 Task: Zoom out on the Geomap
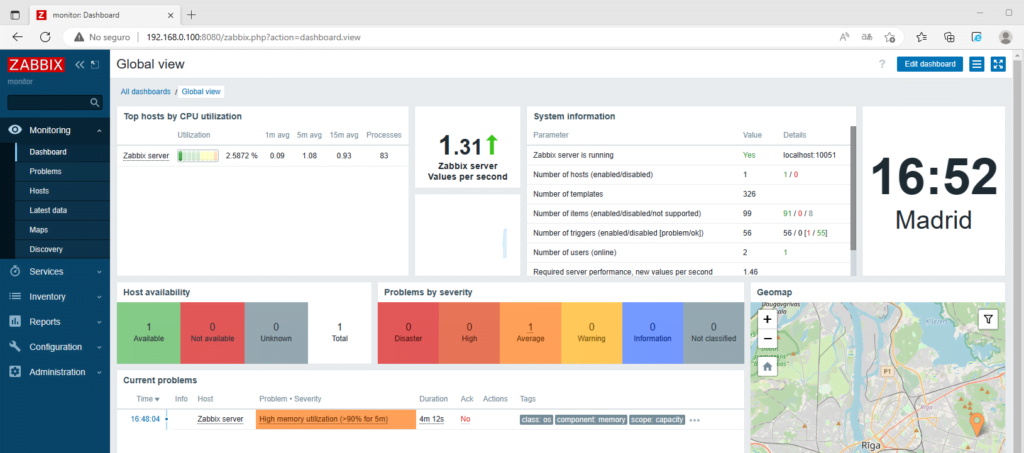(767, 338)
